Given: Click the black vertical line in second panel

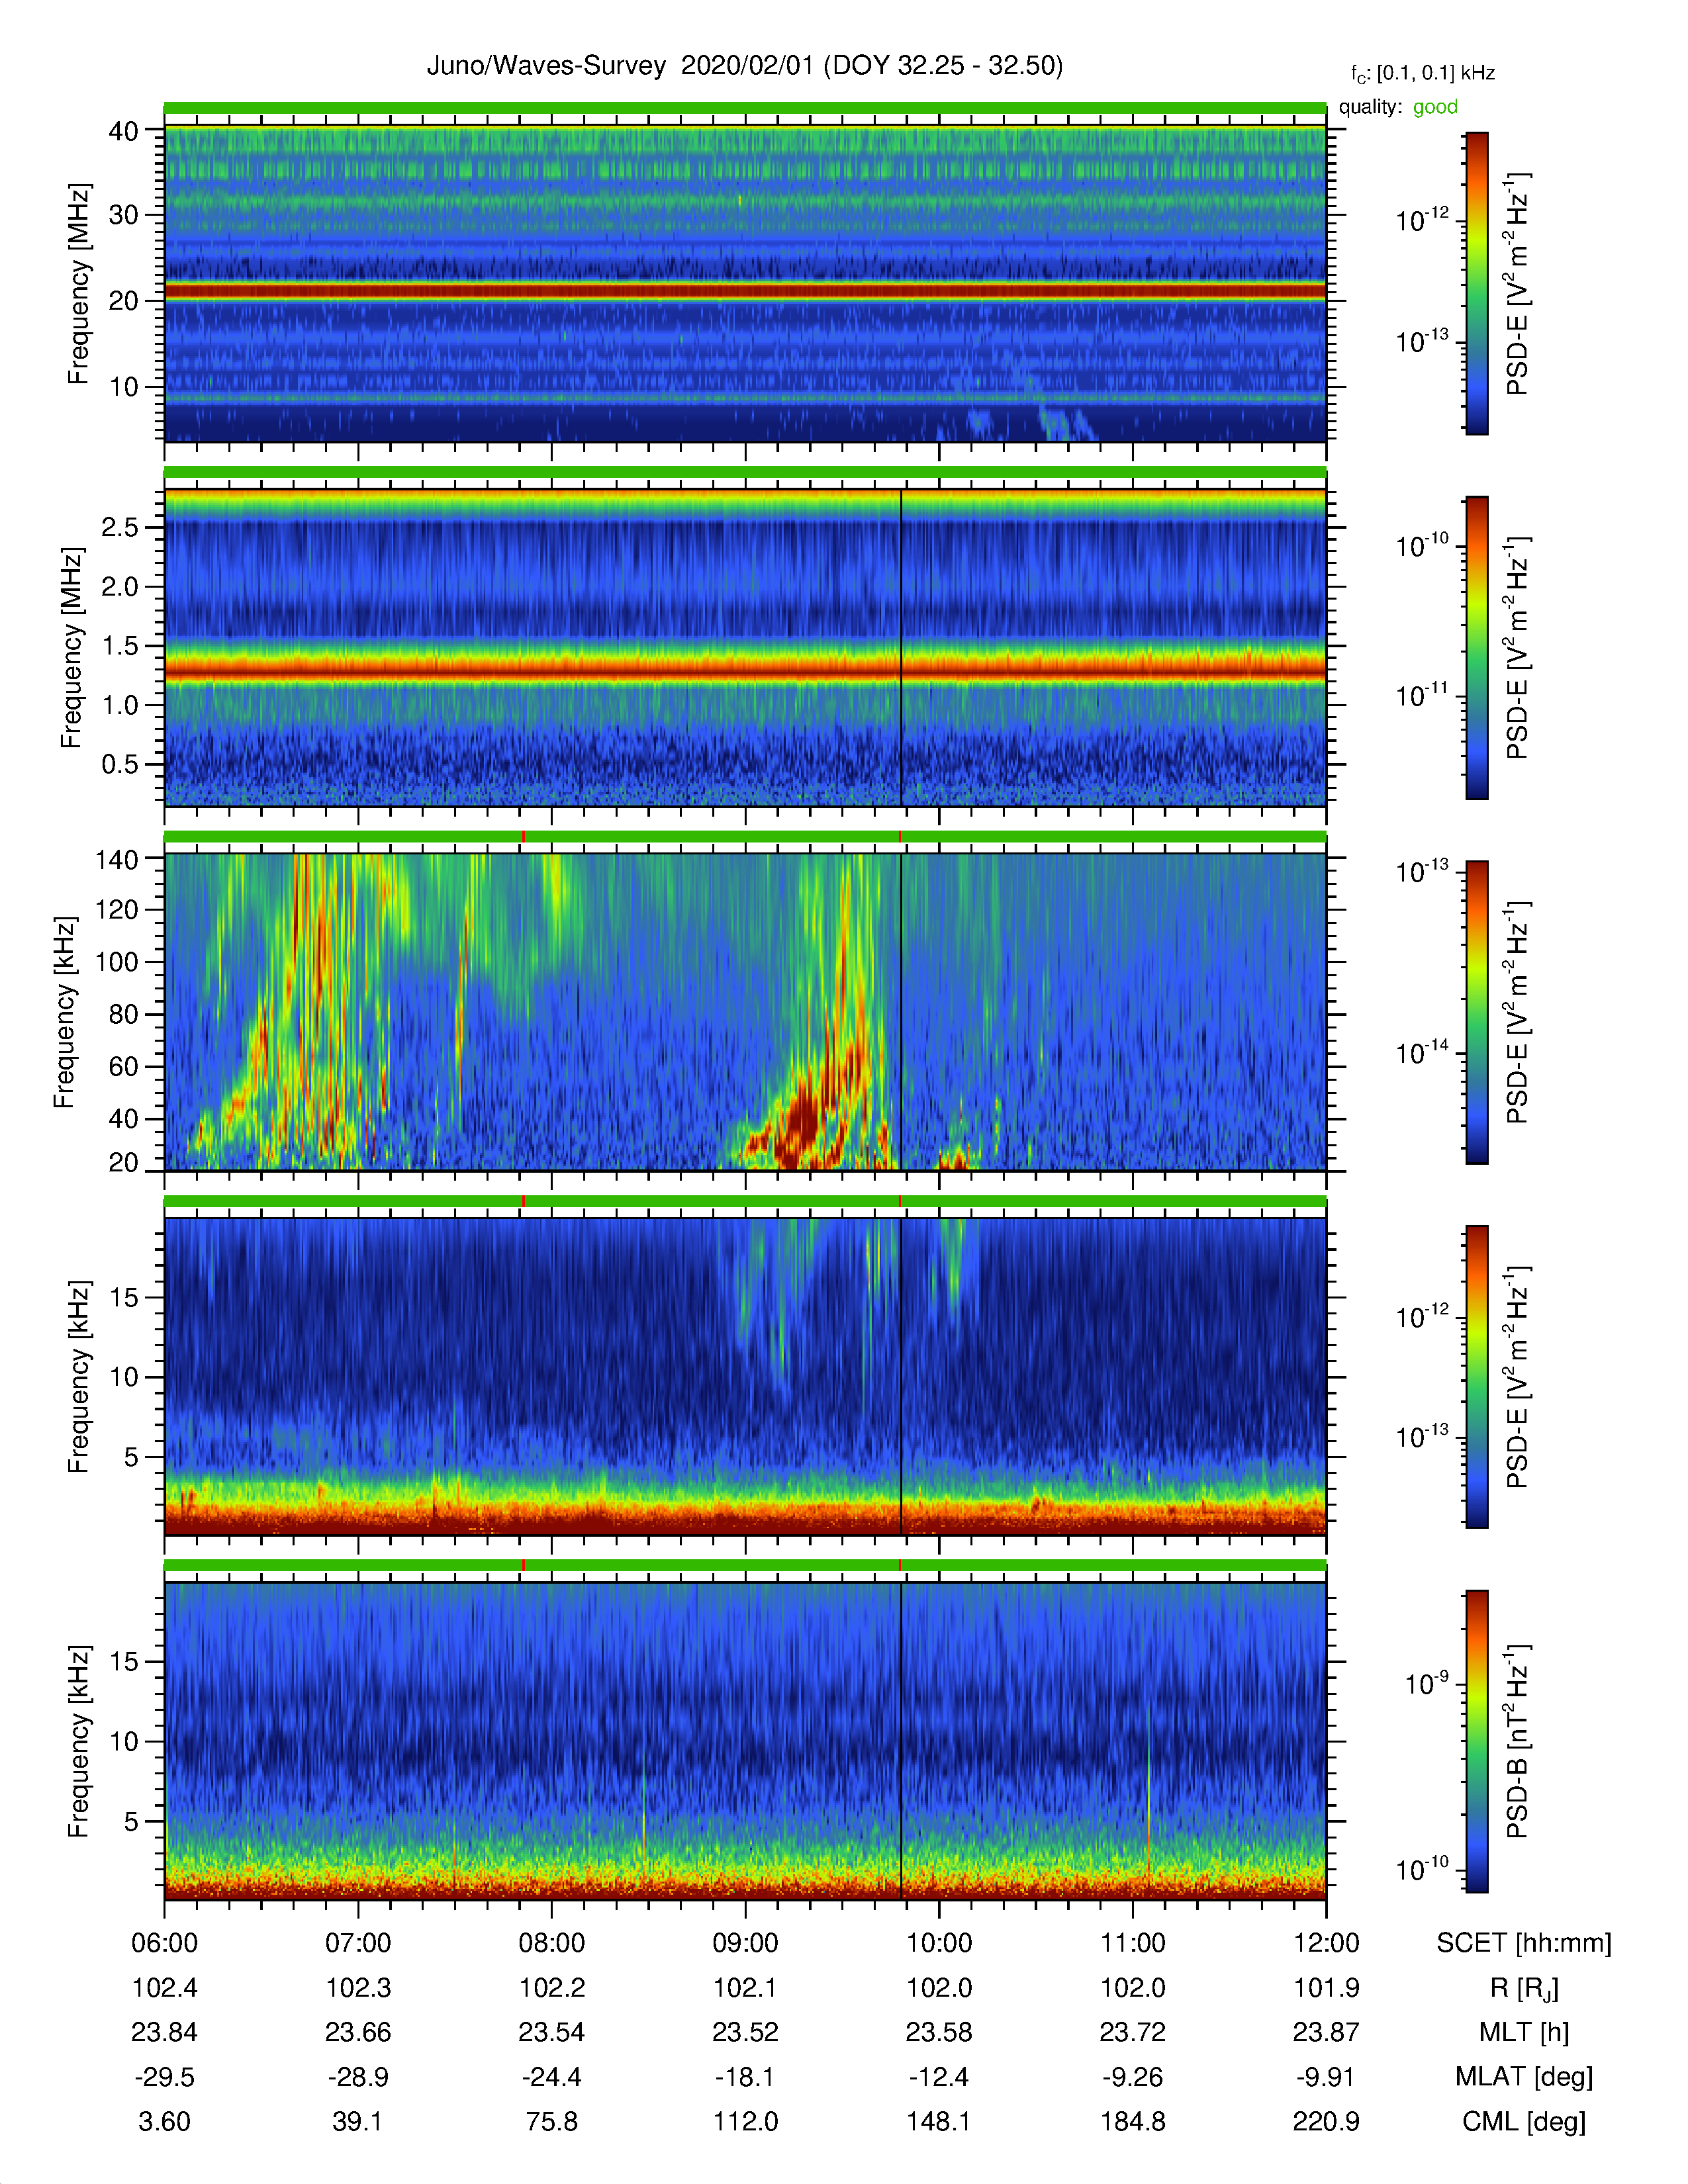Looking at the screenshot, I should [901, 647].
